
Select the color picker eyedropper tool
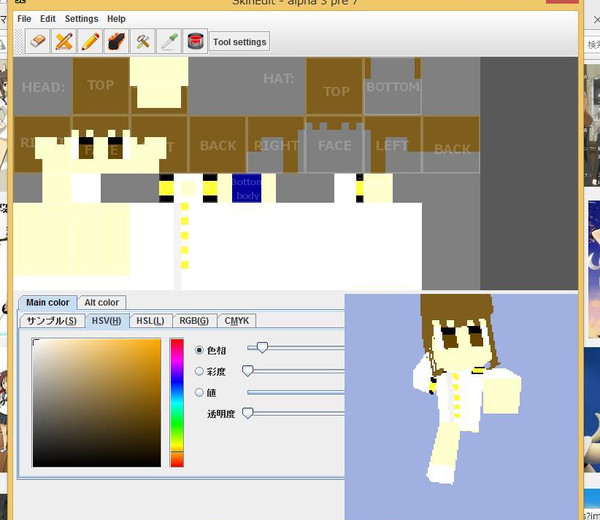click(169, 41)
